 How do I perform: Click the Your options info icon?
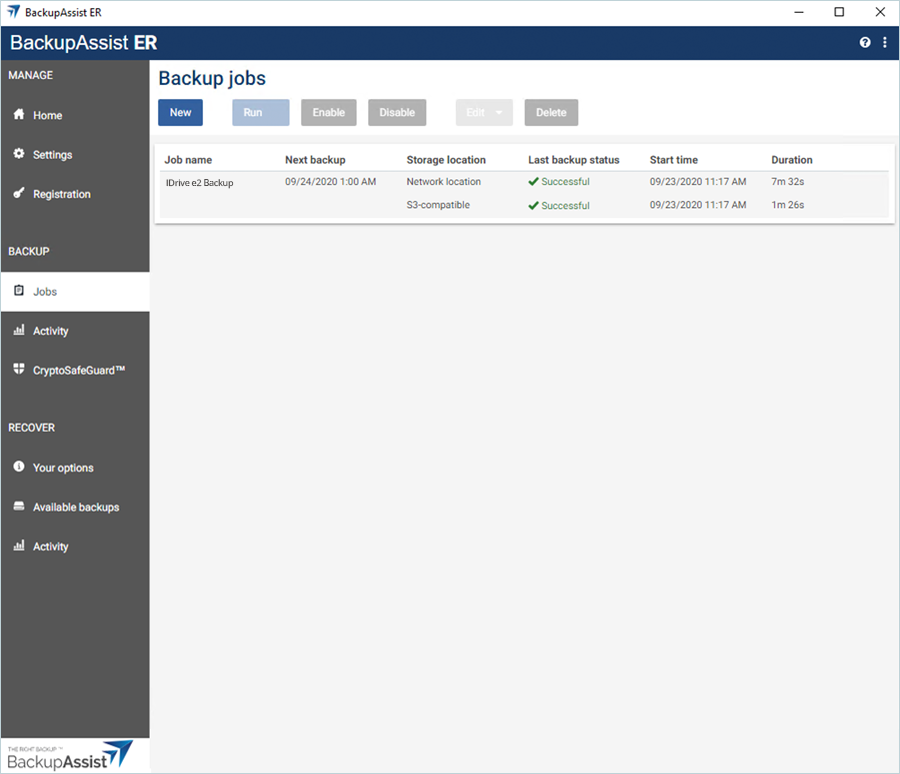click(x=18, y=468)
